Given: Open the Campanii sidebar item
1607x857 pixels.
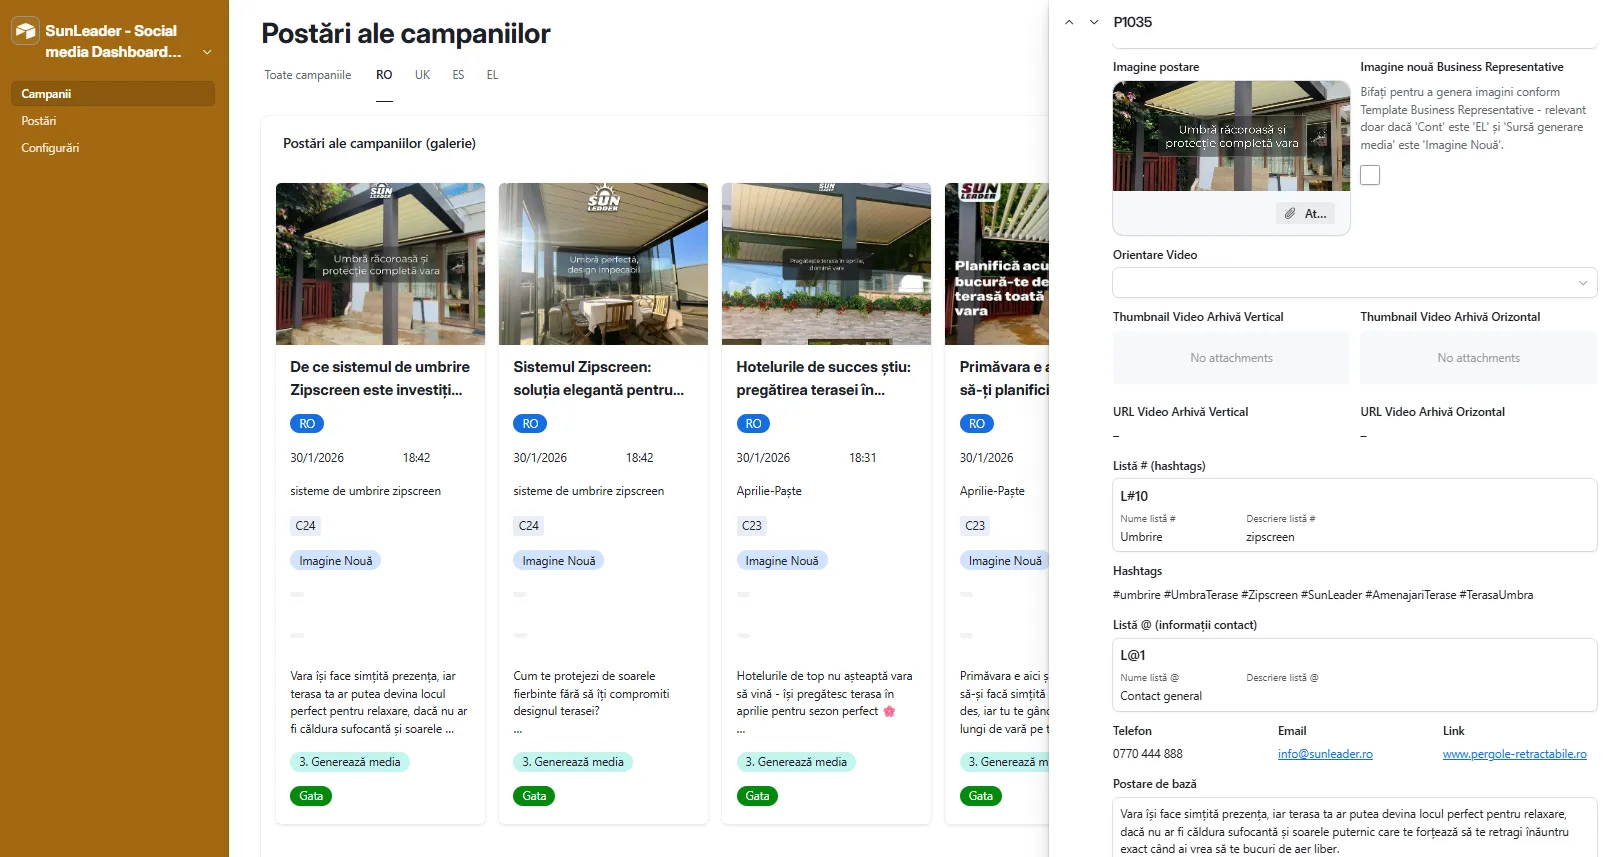Looking at the screenshot, I should click(112, 94).
